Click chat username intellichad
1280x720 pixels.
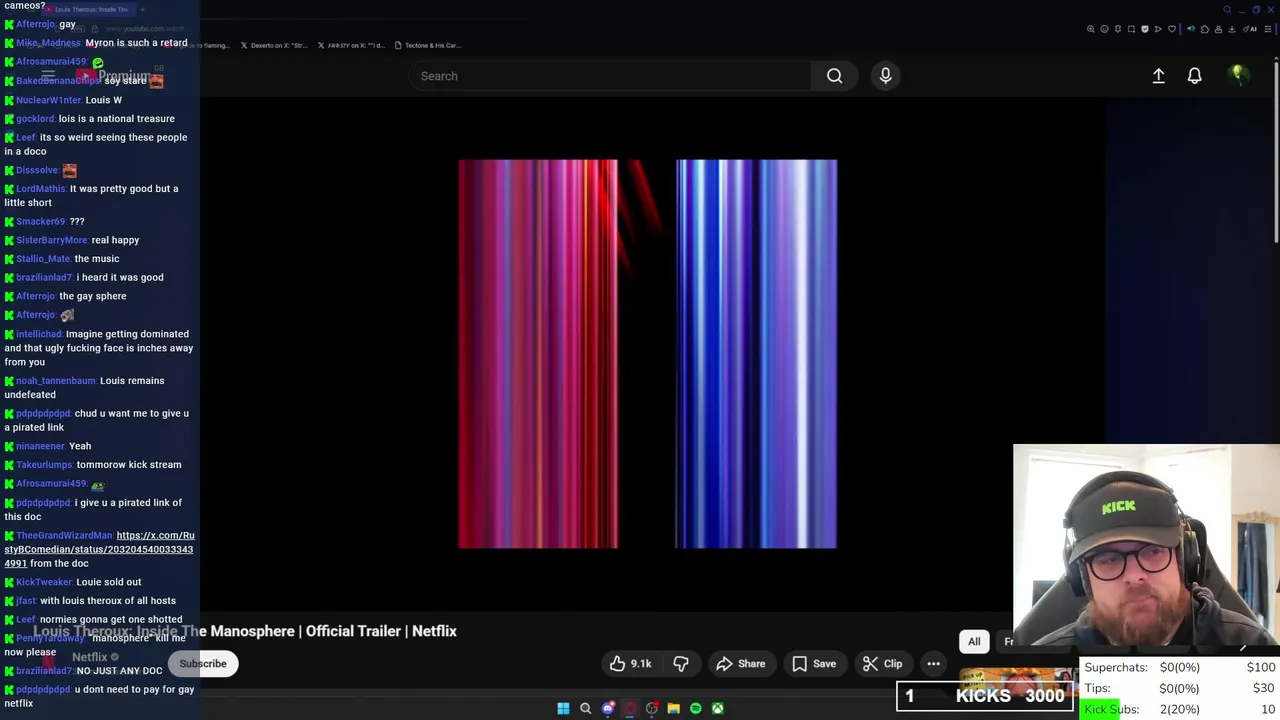coord(39,334)
